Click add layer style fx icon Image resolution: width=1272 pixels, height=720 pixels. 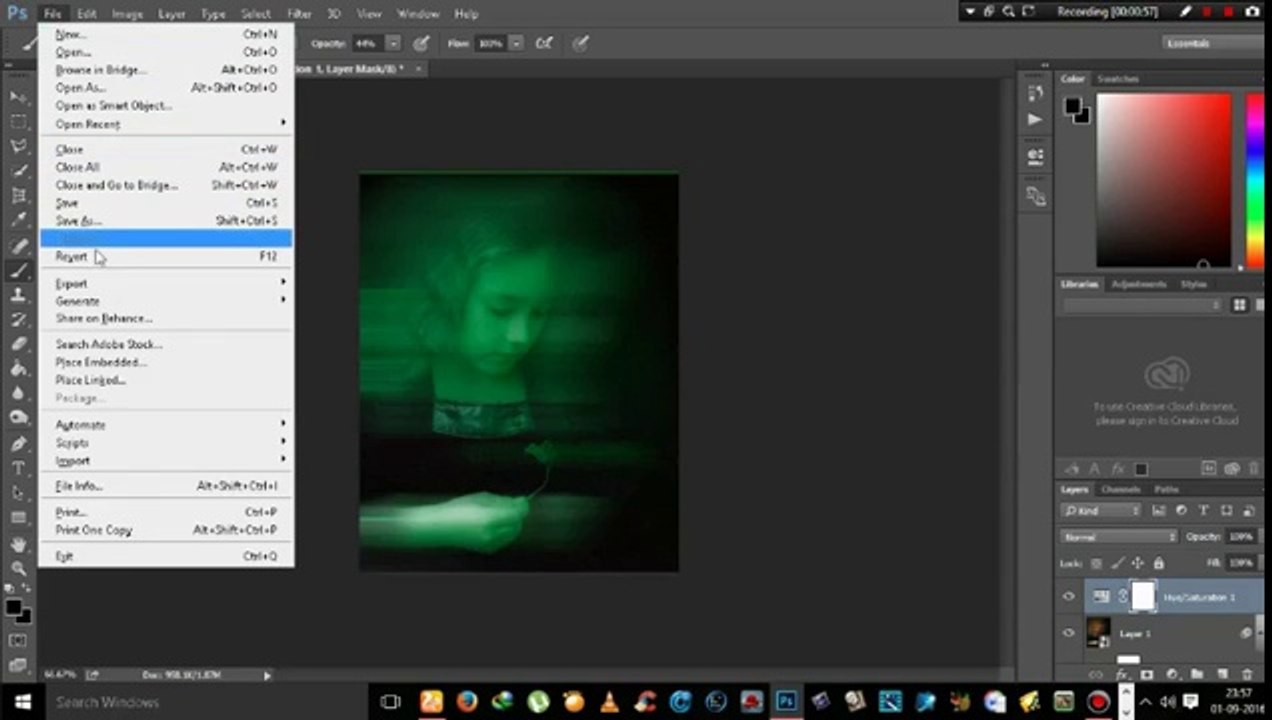1122,675
